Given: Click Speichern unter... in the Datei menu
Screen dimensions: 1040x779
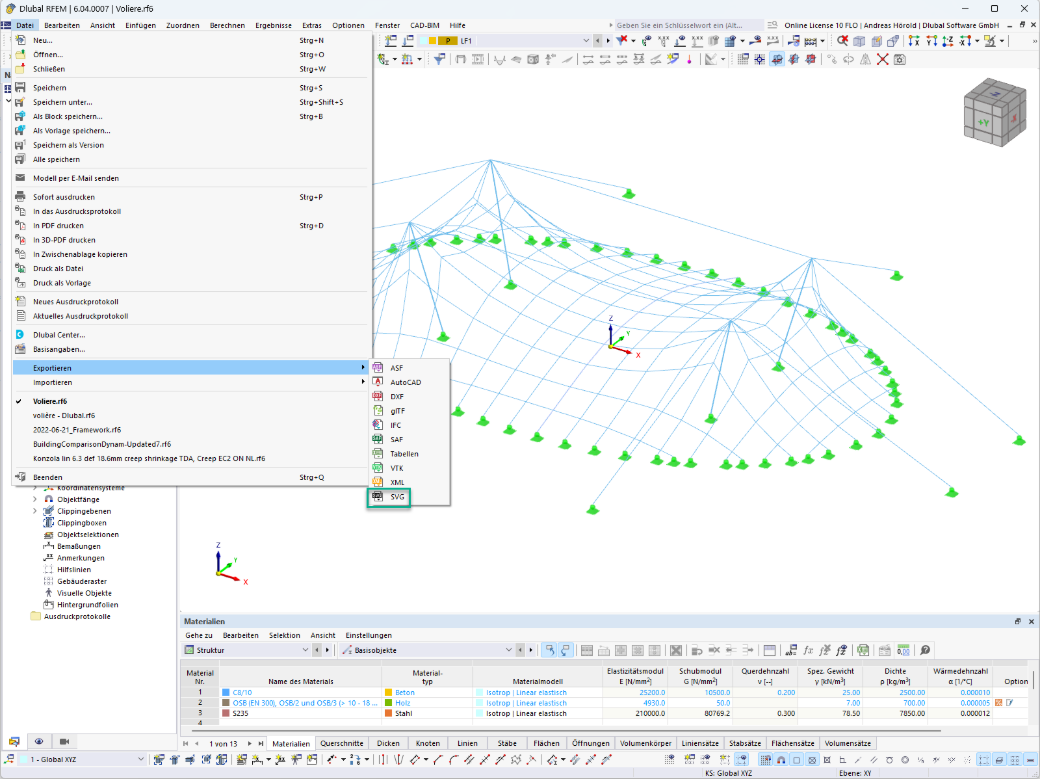Looking at the screenshot, I should (63, 102).
